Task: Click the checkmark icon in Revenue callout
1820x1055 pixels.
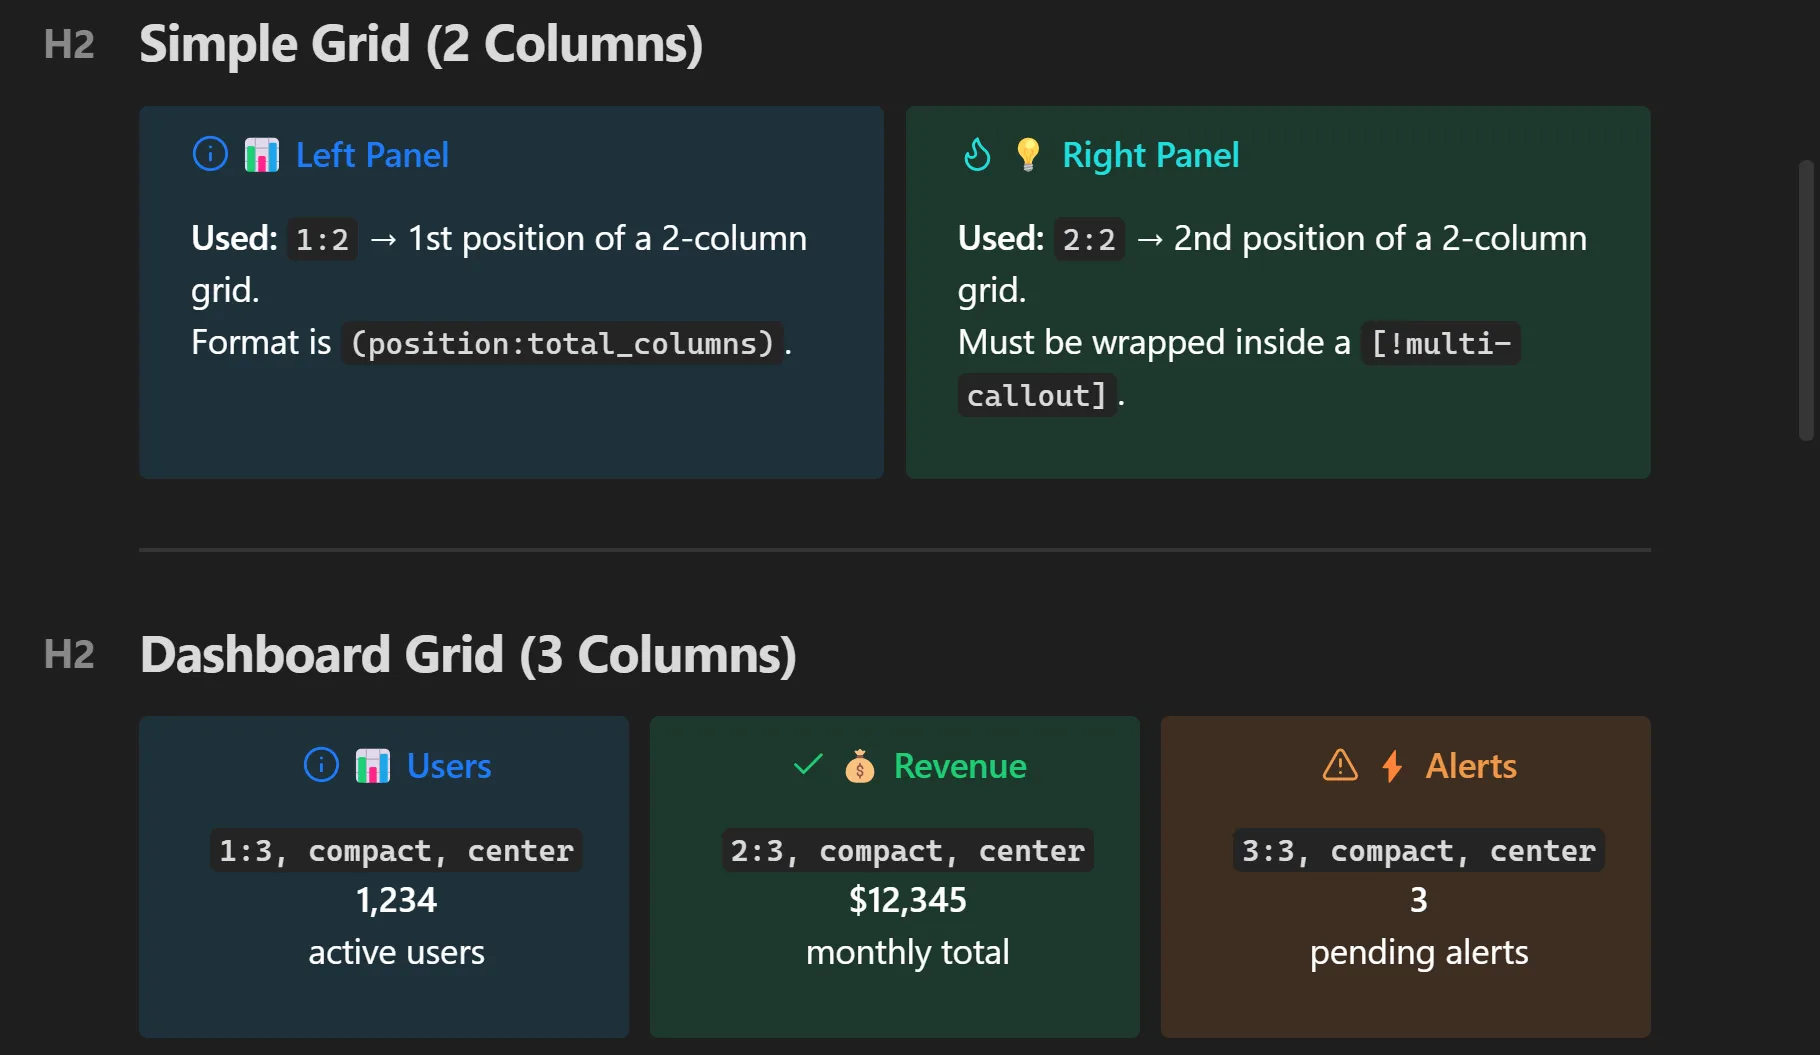Action: click(808, 765)
